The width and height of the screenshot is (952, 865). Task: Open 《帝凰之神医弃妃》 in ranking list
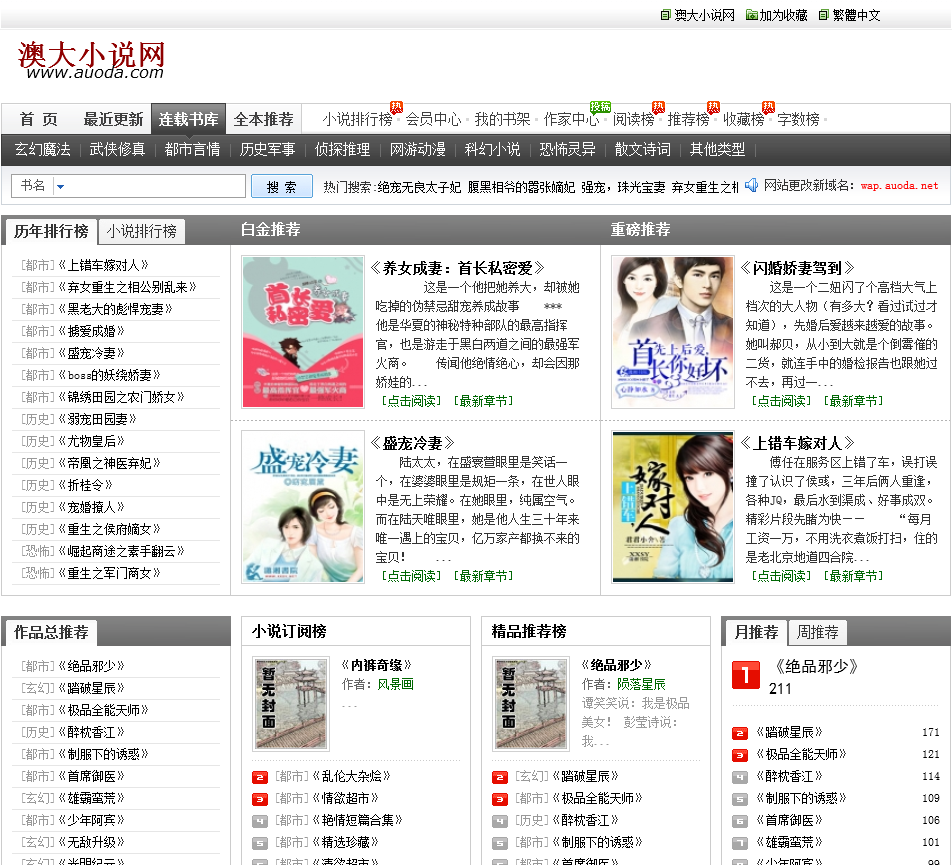(109, 463)
